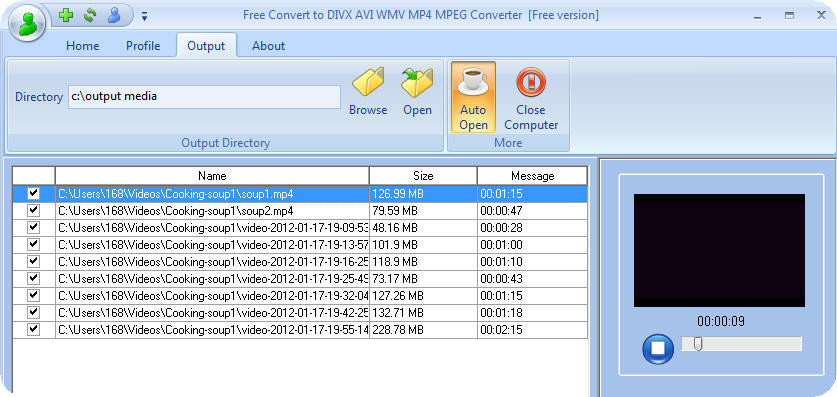Image resolution: width=837 pixels, height=397 pixels.
Task: Stop playback with the blue stop button
Action: point(658,348)
